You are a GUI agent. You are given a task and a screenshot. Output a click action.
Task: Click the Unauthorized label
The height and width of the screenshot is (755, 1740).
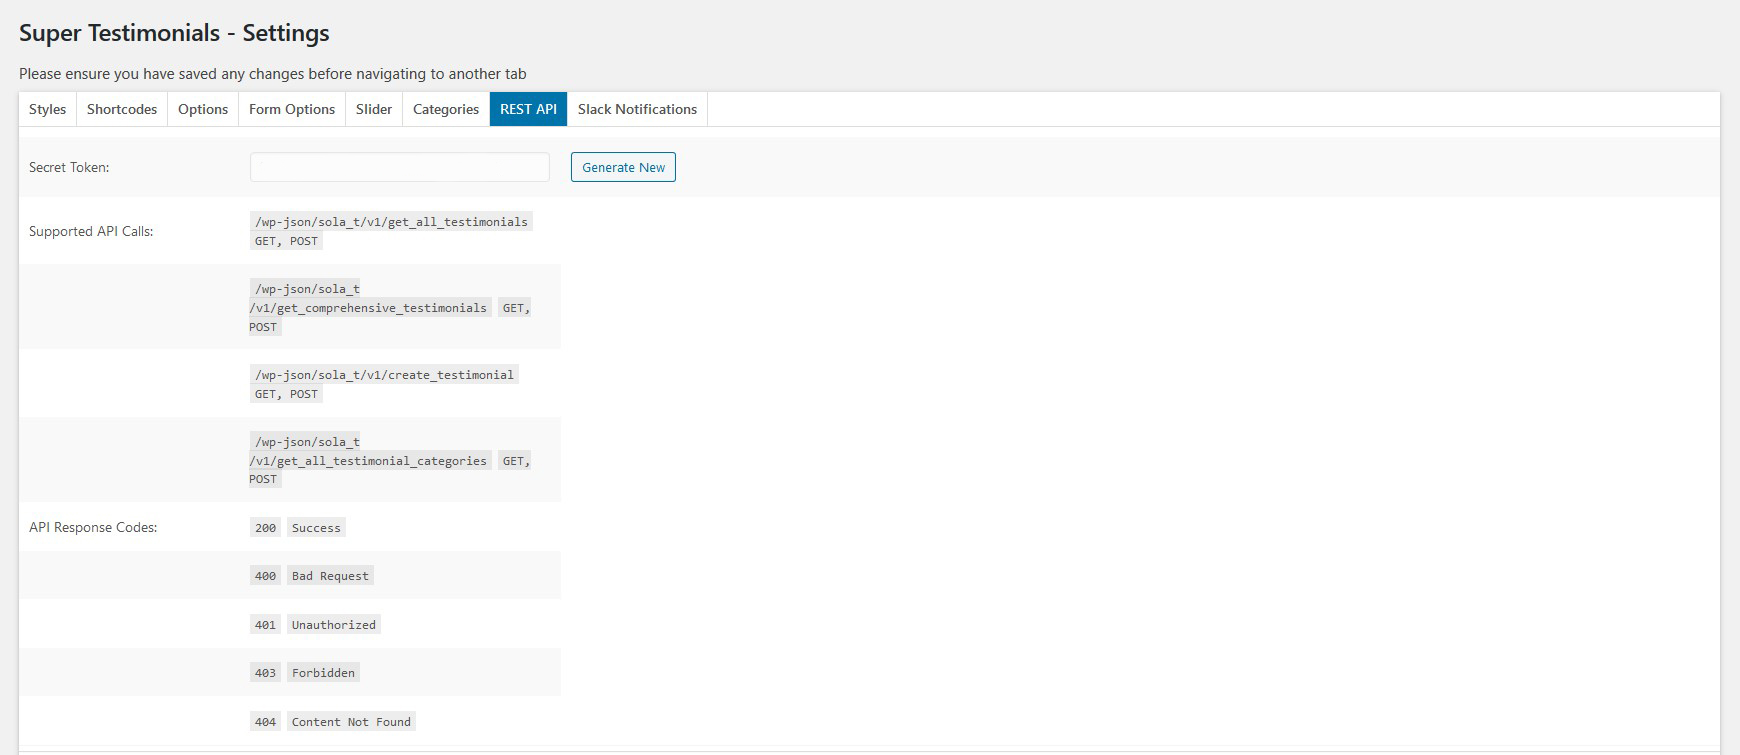click(334, 625)
